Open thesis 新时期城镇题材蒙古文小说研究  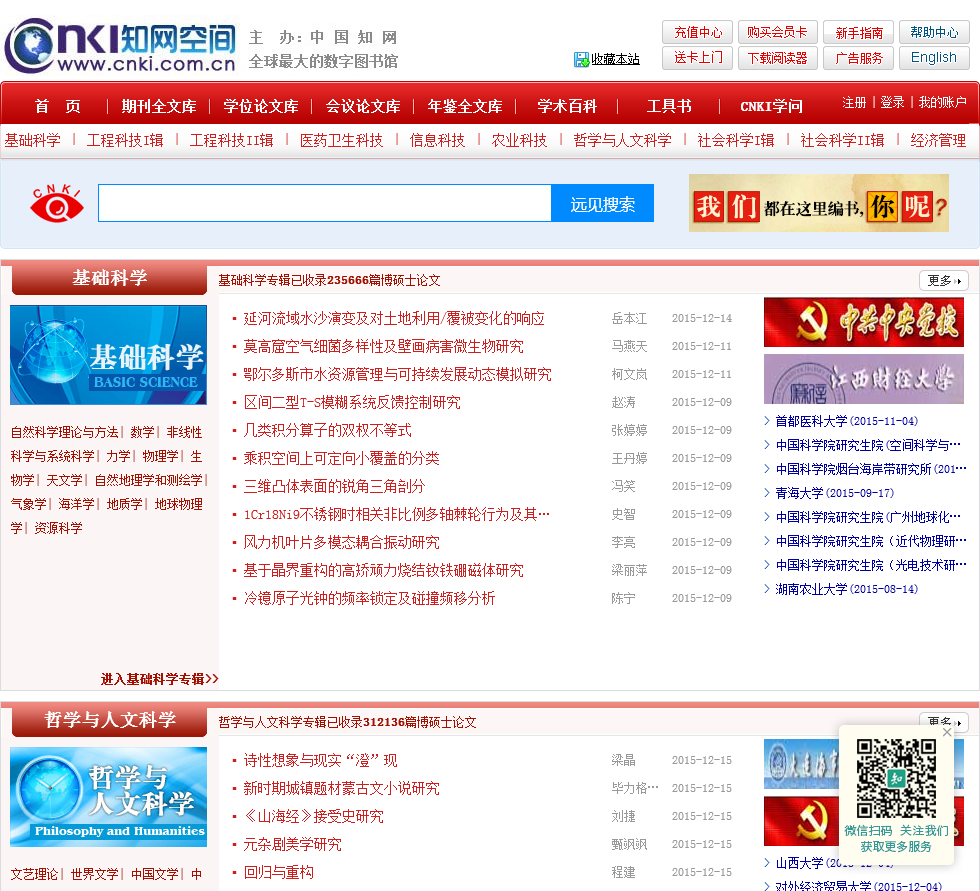[341, 789]
